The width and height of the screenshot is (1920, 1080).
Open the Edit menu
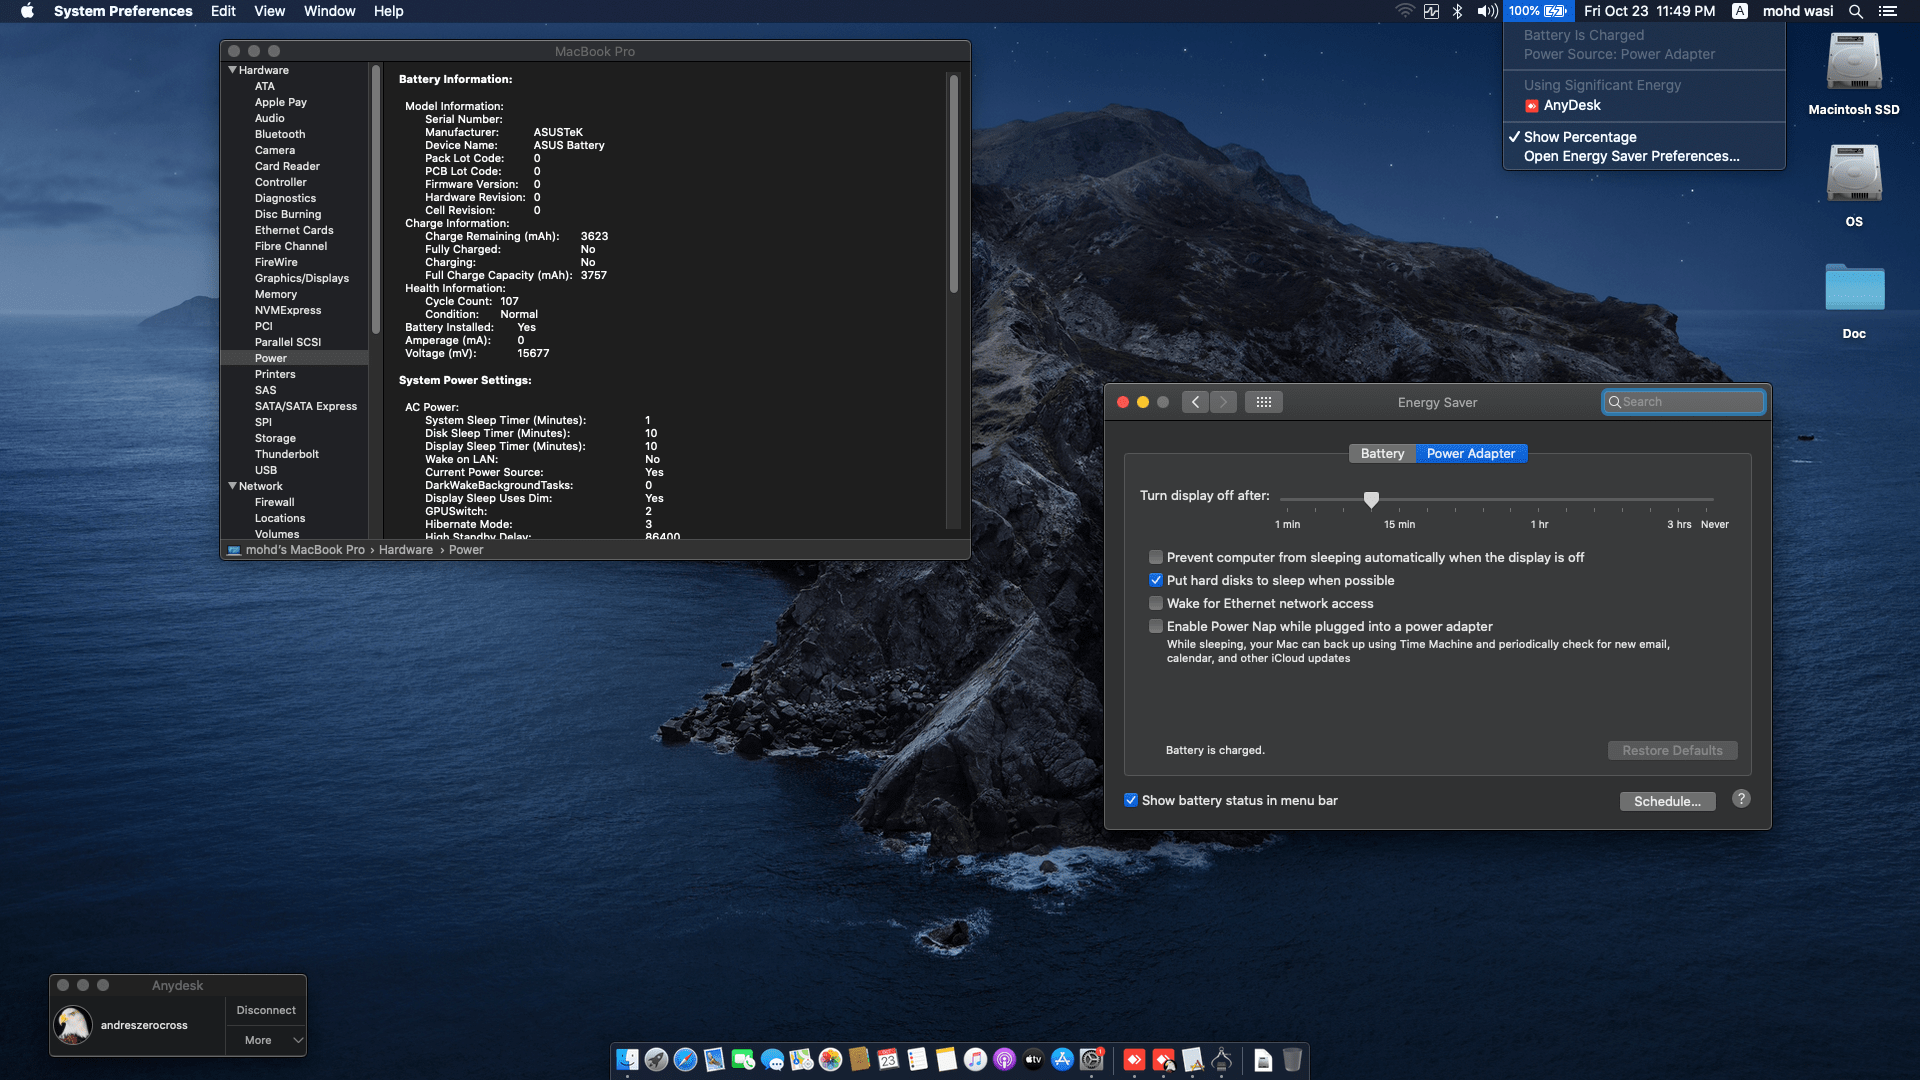223,11
